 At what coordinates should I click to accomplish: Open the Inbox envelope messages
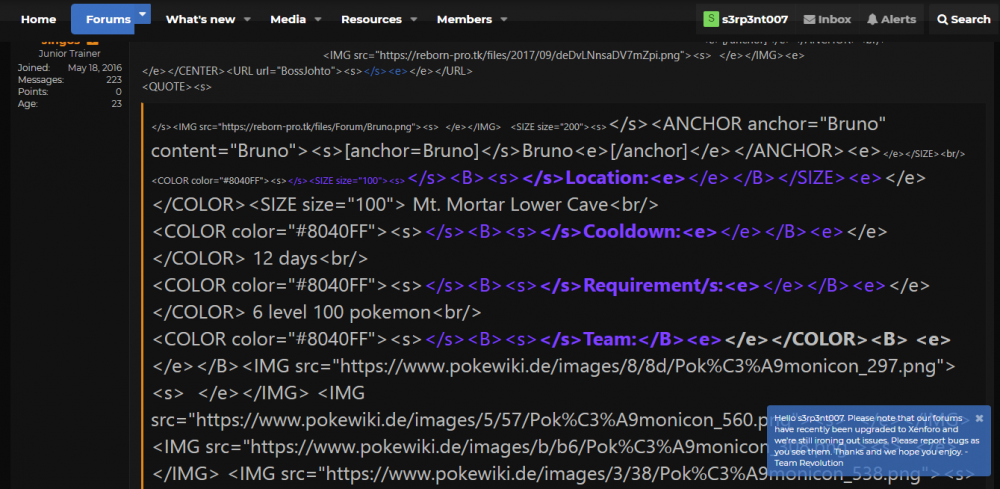[x=827, y=19]
